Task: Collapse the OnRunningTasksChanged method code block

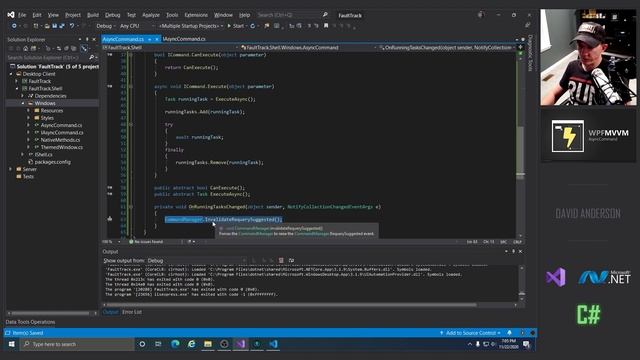Action: (x=131, y=207)
